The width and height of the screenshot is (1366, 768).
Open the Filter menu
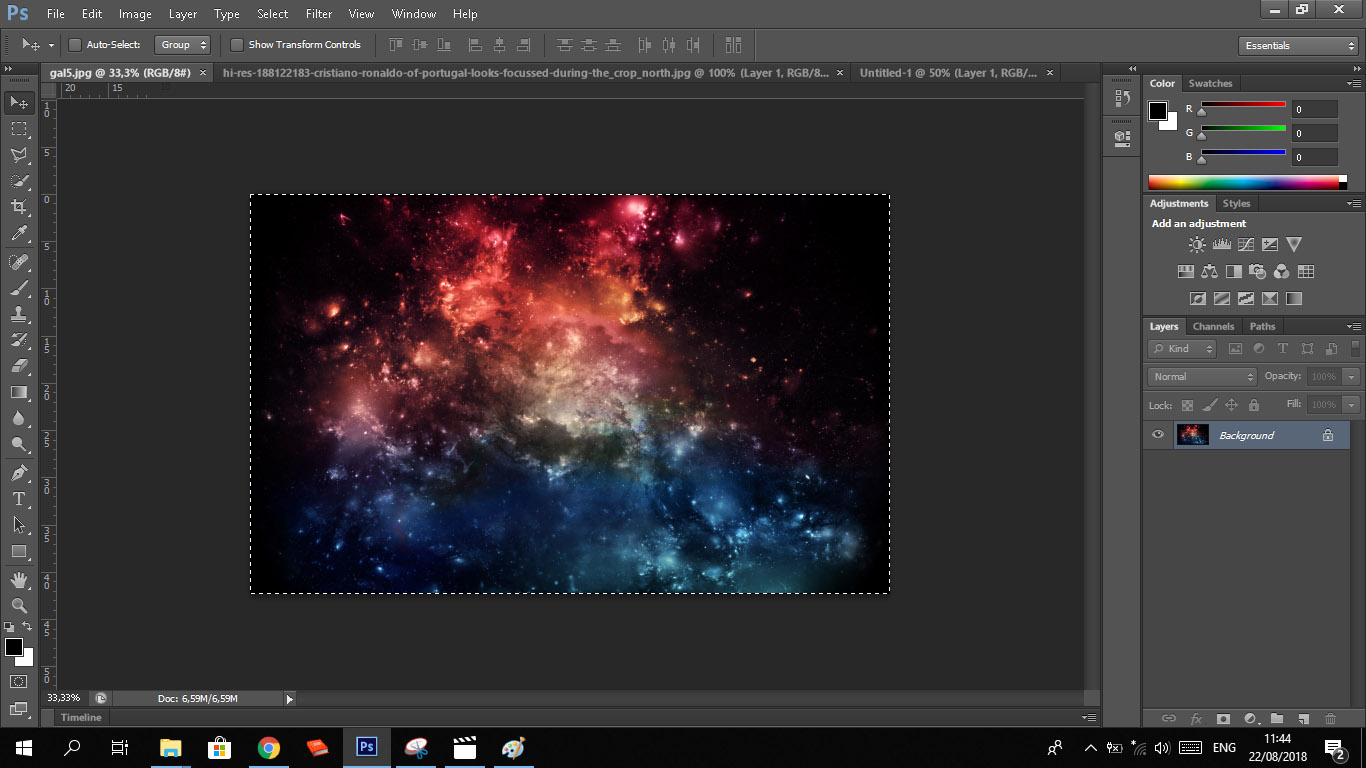319,14
